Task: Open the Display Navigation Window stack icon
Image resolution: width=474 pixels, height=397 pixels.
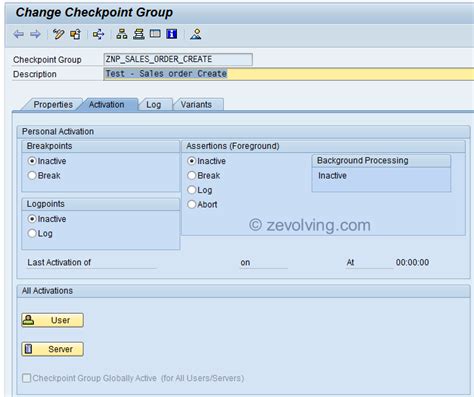Action: click(x=139, y=34)
